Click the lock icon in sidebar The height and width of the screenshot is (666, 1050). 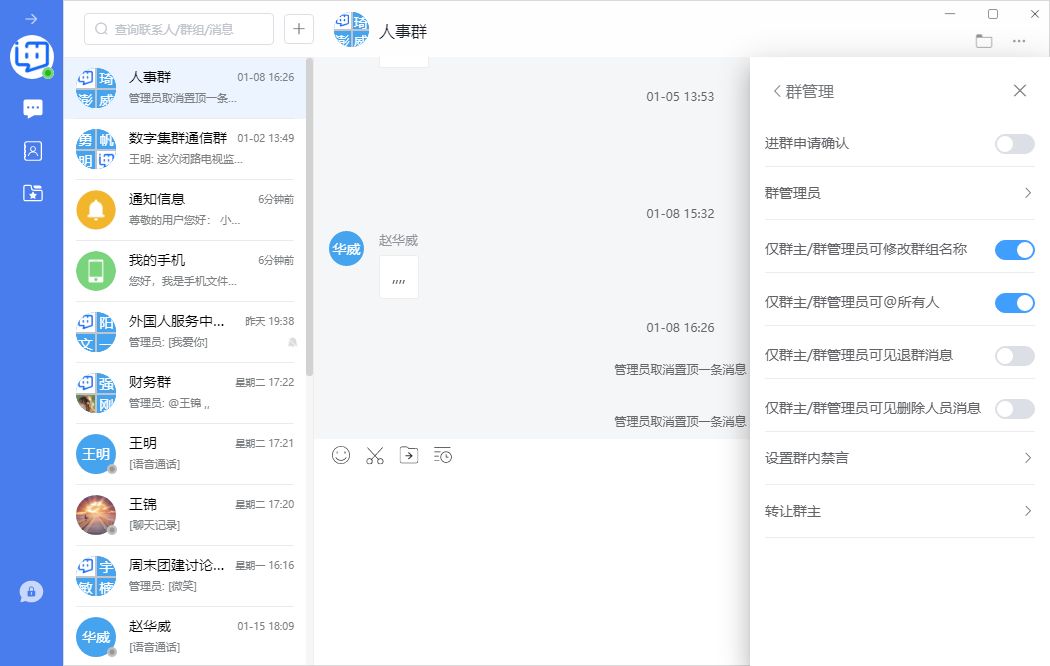coord(31,592)
